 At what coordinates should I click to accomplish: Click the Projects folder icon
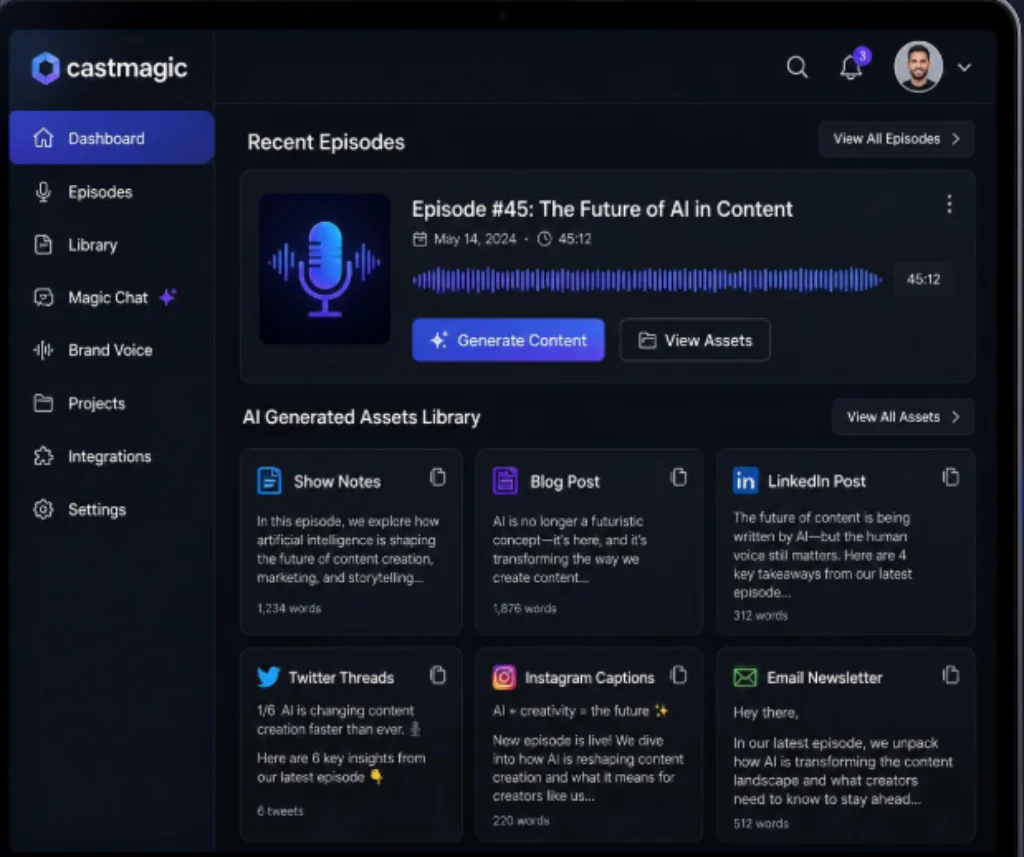point(43,403)
